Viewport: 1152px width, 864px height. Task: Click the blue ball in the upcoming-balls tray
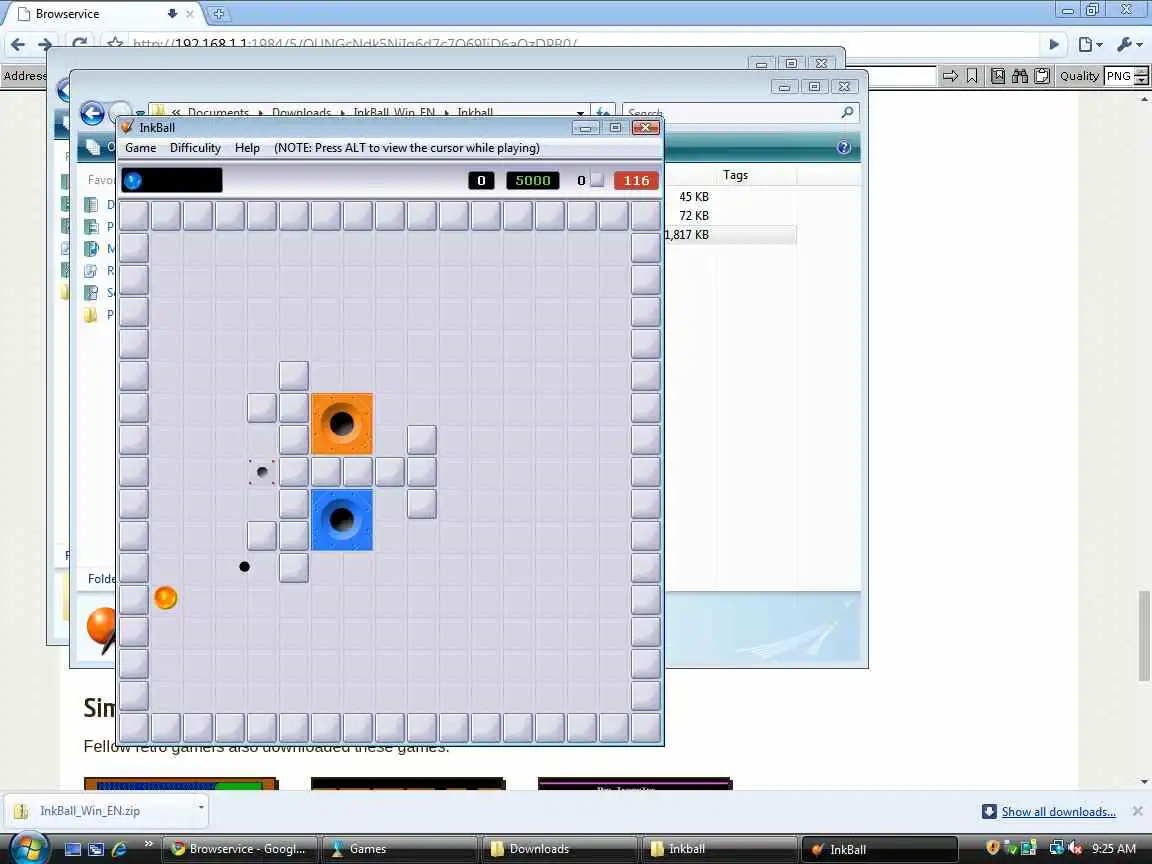pos(132,180)
